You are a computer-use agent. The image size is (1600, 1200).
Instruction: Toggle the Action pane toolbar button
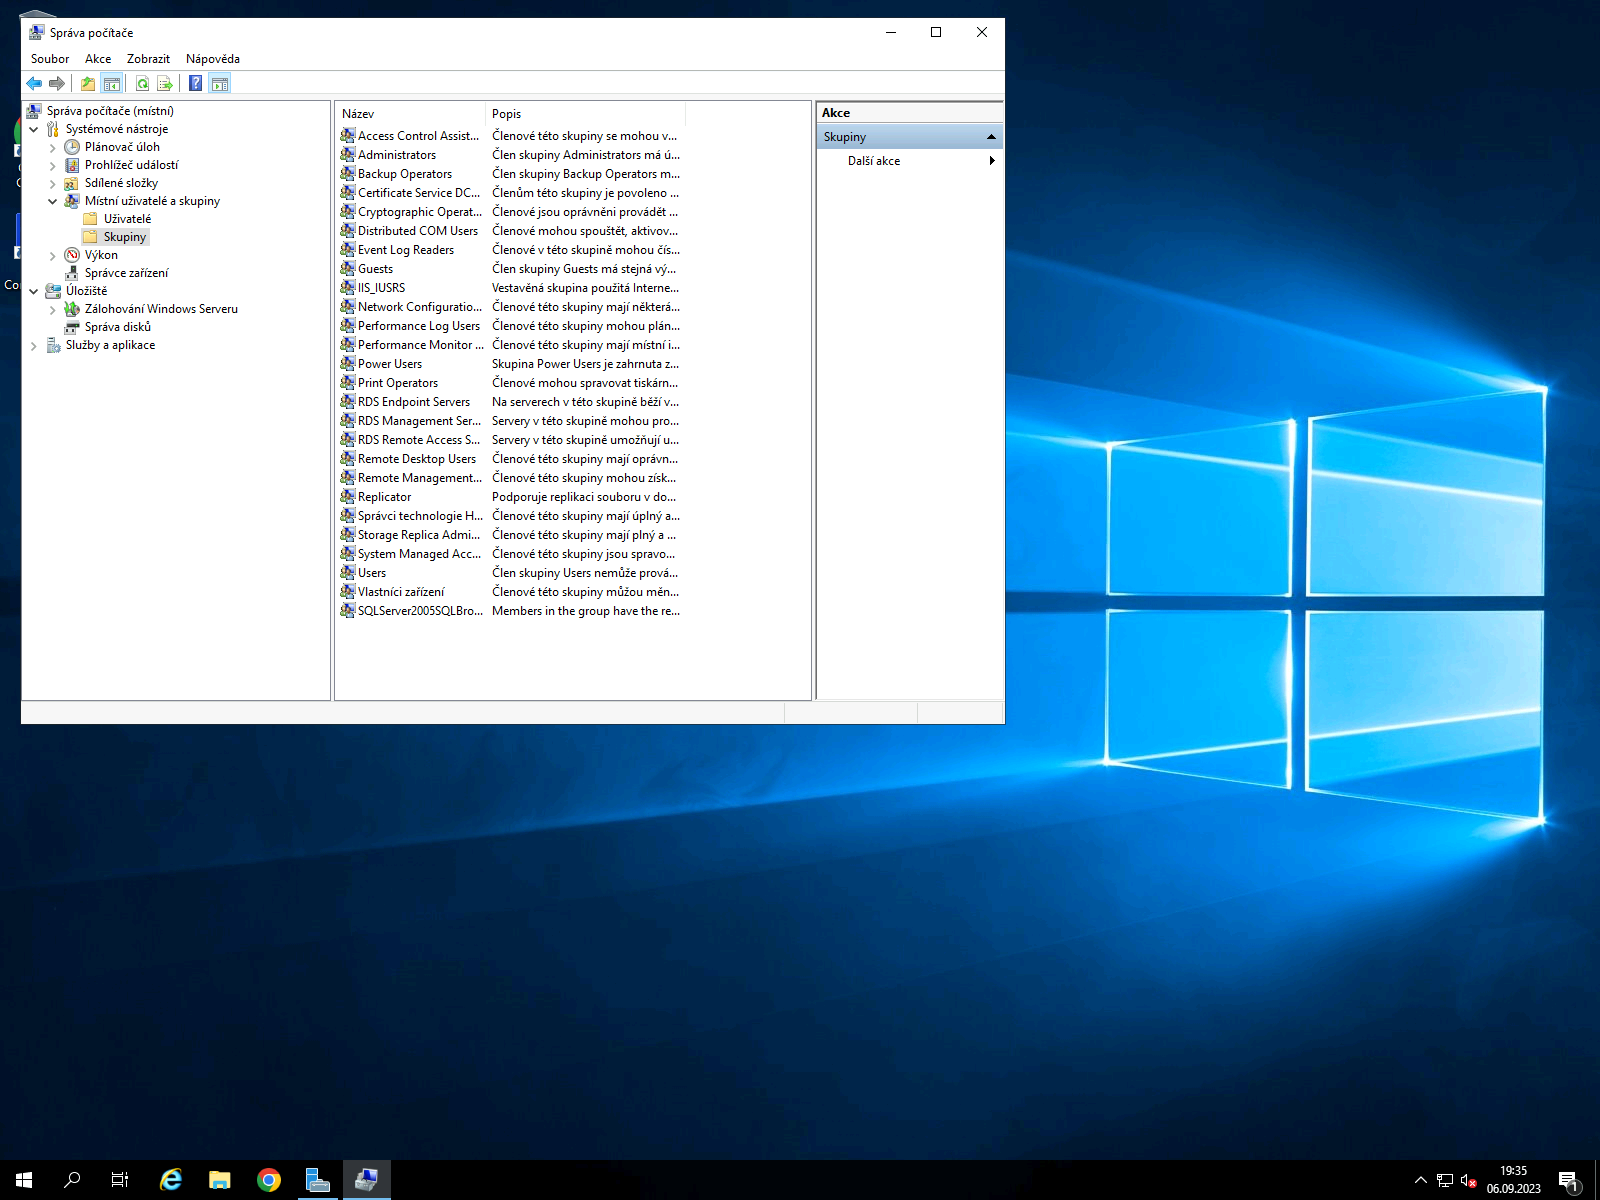[x=220, y=84]
